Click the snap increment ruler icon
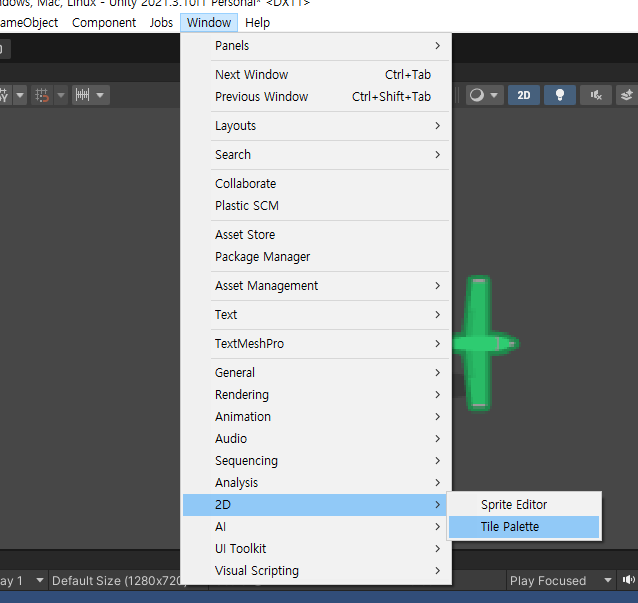 pyautogui.click(x=83, y=95)
